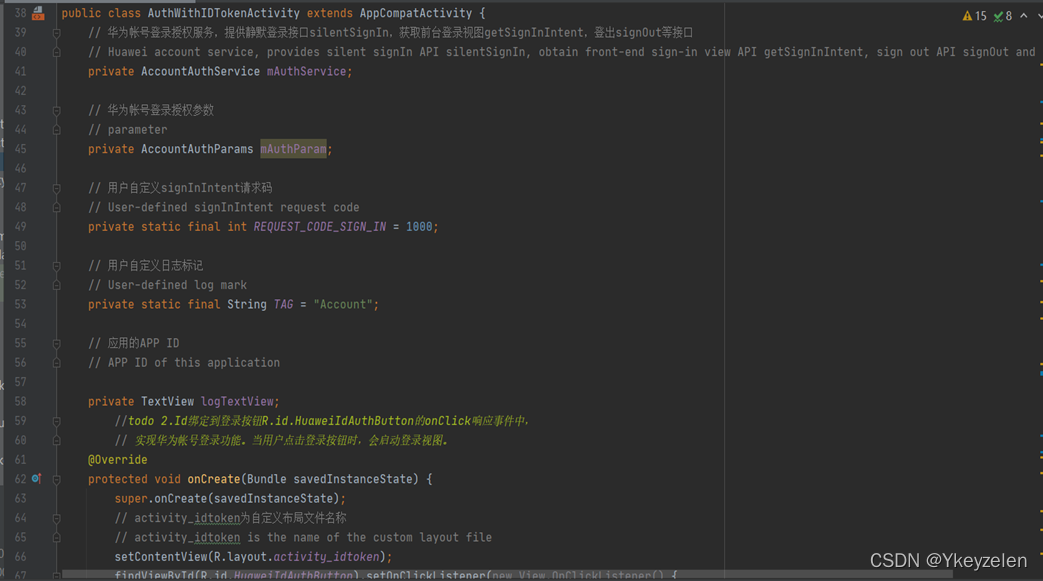
Task: Click line number 45 in the gutter
Action: [20, 149]
